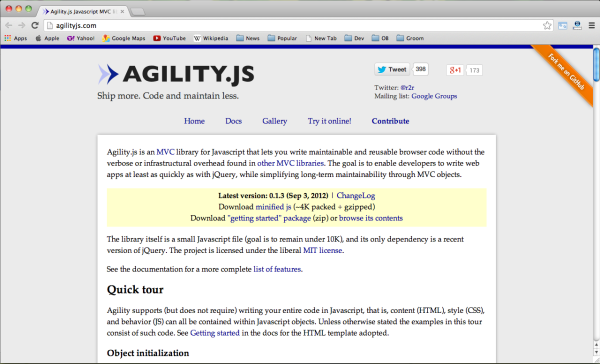
Task: Close the Agility.js browser tab
Action: coord(122,12)
